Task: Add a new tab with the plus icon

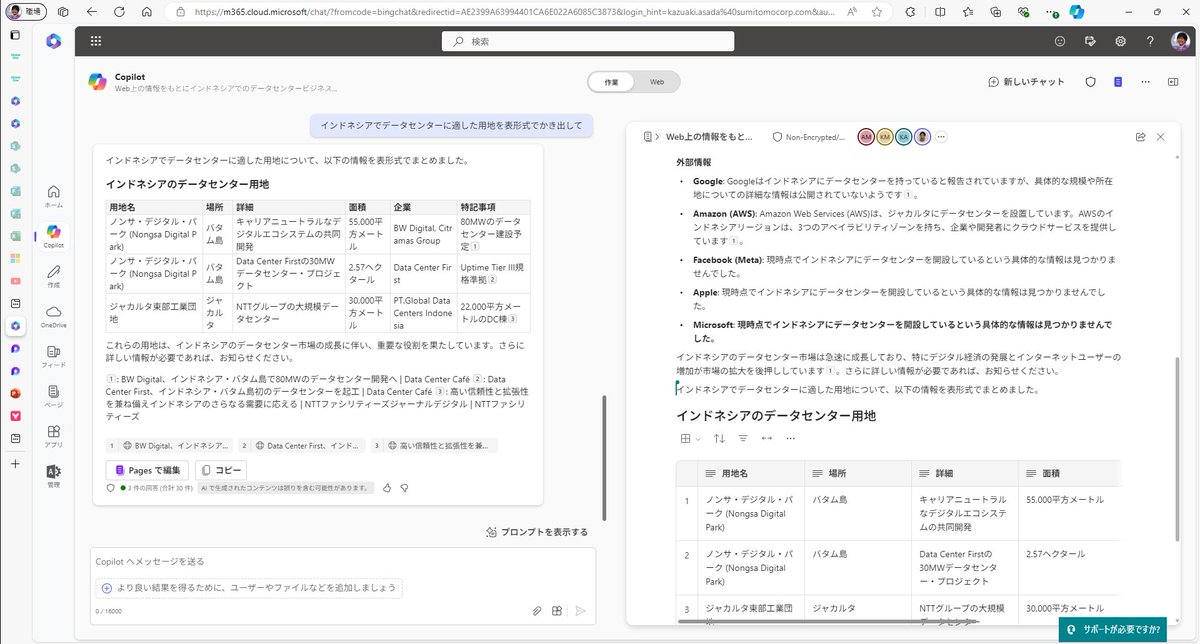Action: point(15,464)
